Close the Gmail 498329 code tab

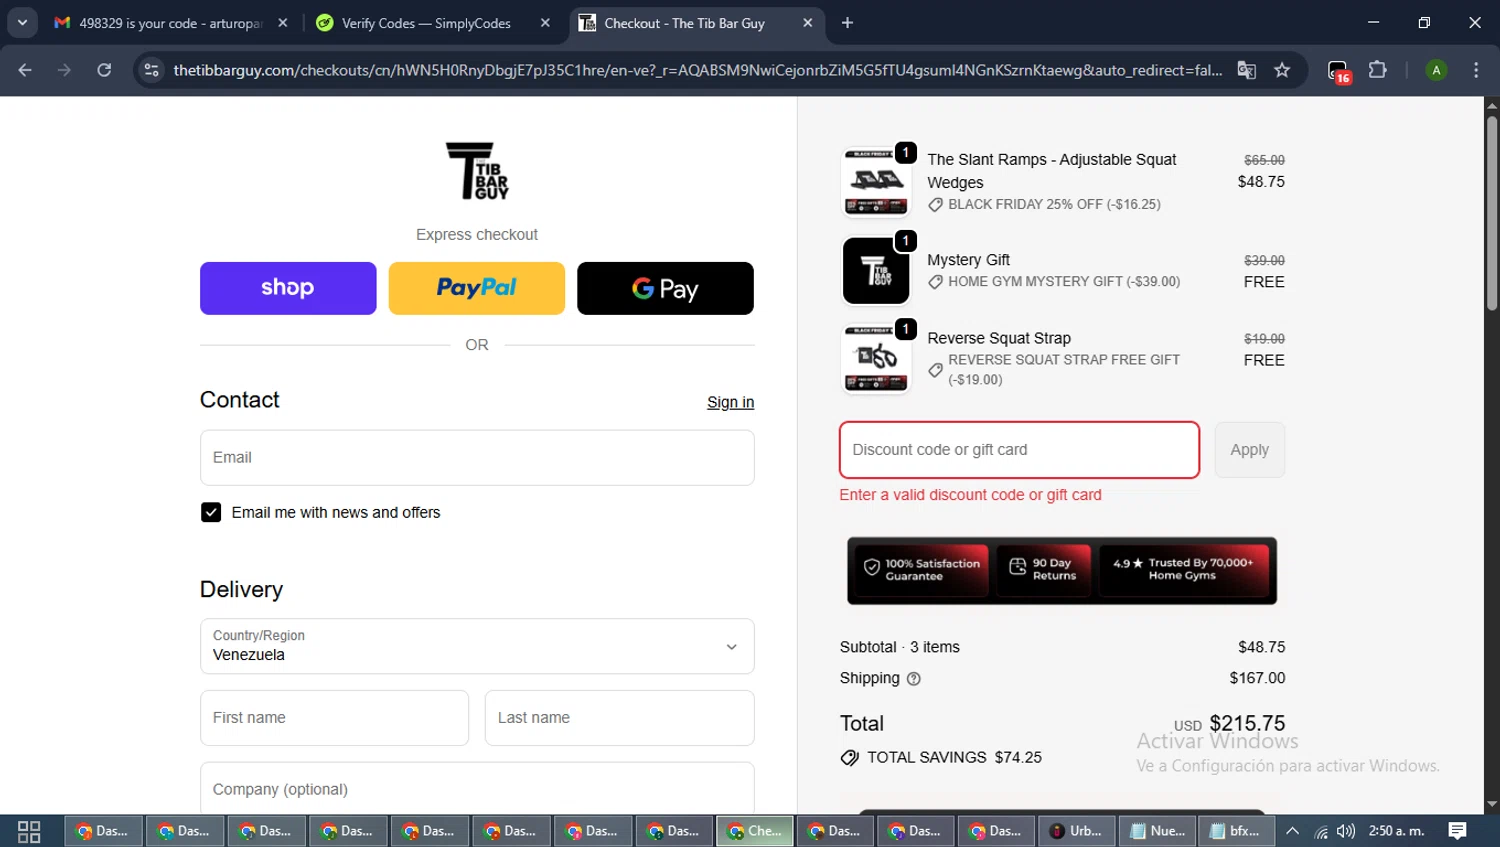point(283,22)
